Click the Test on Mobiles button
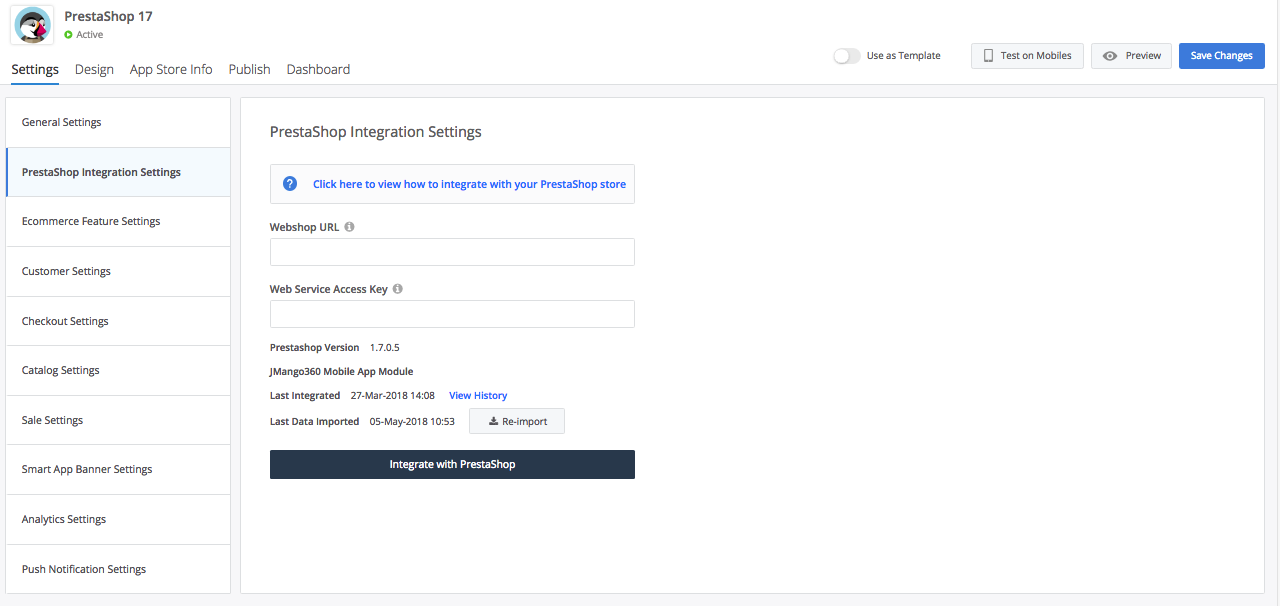This screenshot has height=606, width=1280. coord(1027,56)
